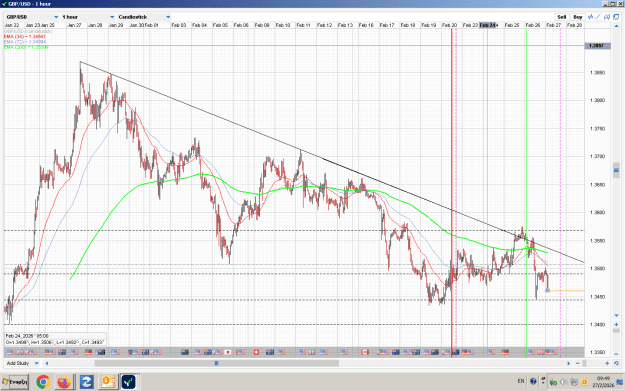Image resolution: width=625 pixels, height=391 pixels.
Task: Click the time zoom slider handle
Action: [584, 363]
